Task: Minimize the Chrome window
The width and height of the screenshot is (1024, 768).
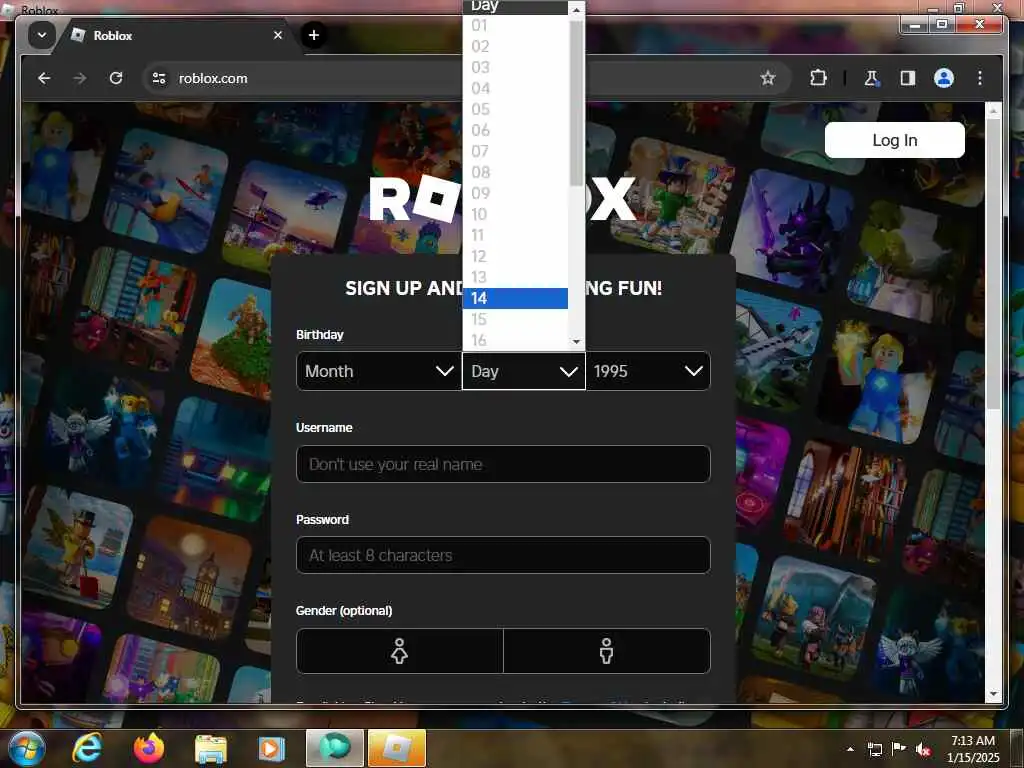Action: pyautogui.click(x=916, y=24)
